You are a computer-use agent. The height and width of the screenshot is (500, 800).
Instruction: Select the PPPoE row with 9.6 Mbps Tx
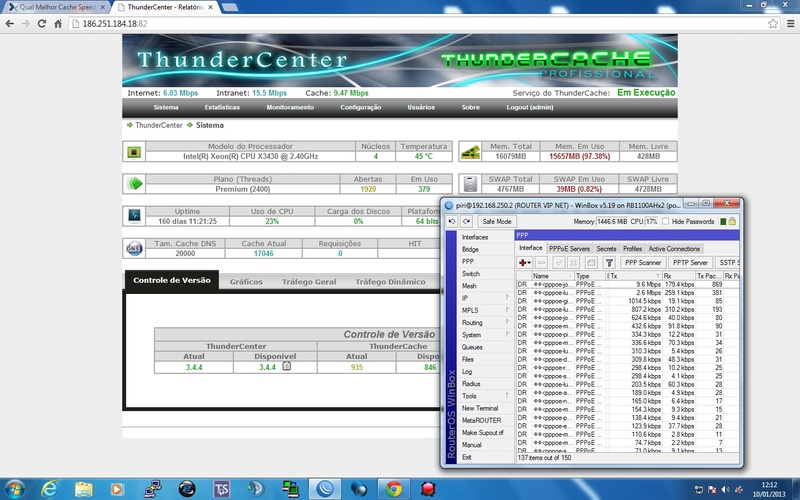[x=628, y=284]
